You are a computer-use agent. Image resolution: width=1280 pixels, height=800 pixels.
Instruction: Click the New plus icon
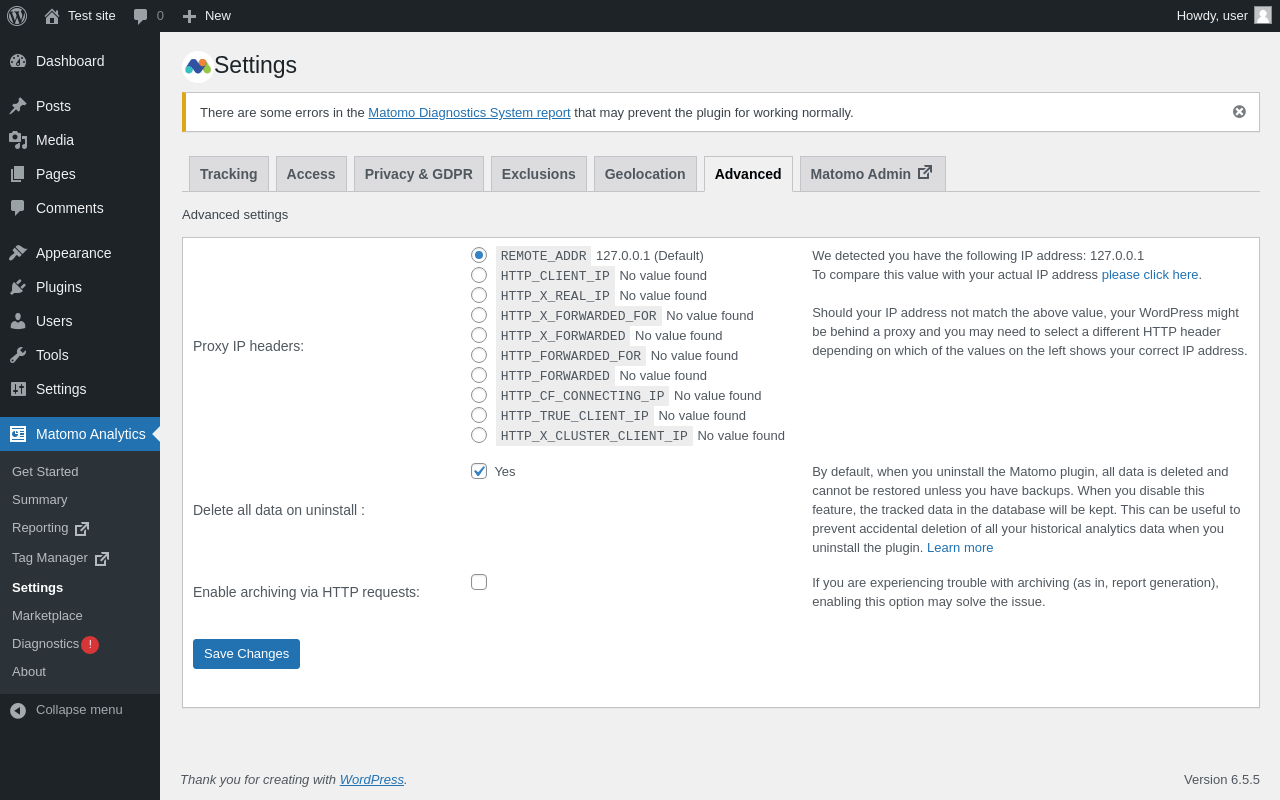point(189,16)
